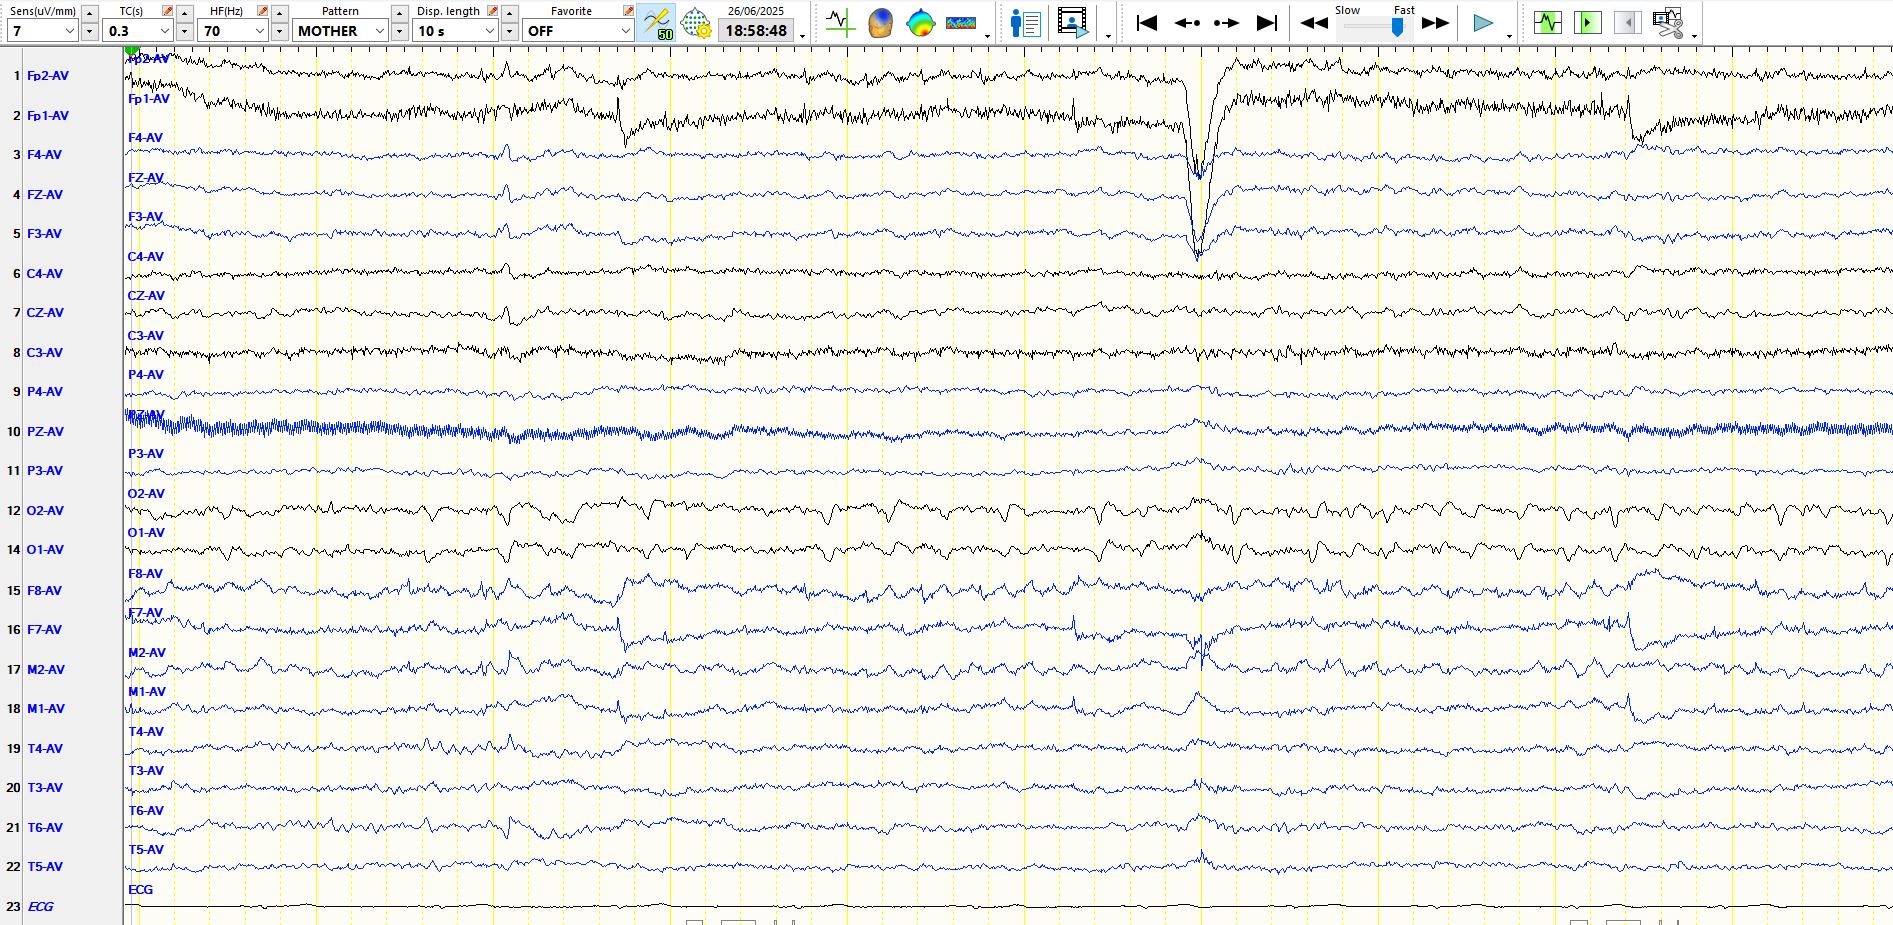Edit HF(Hz) list with pencil icon
Viewport: 1893px width, 925px height.
coord(262,11)
